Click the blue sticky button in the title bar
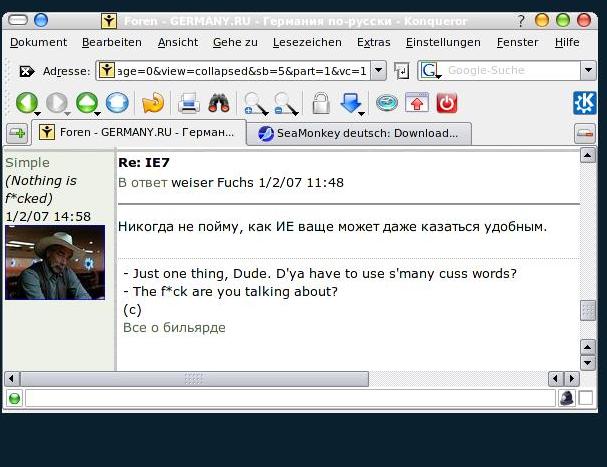 (41, 20)
